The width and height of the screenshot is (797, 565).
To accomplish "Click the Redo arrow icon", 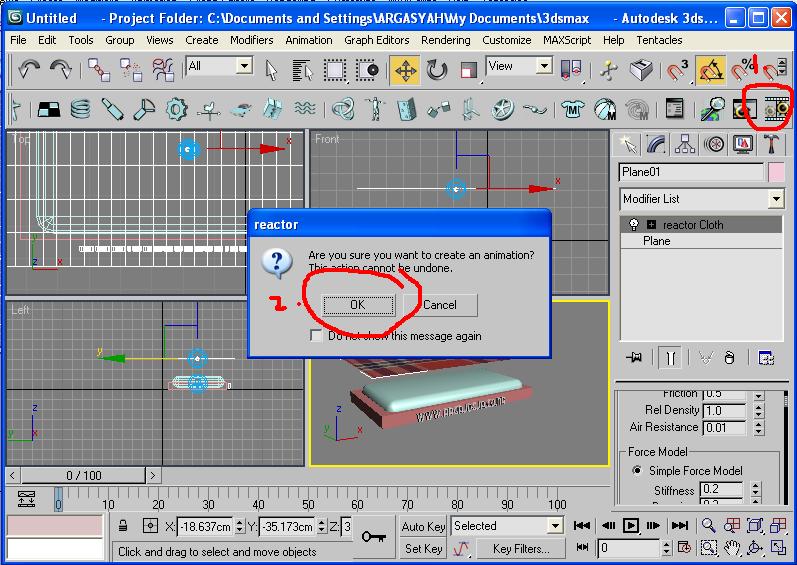I will [x=60, y=69].
